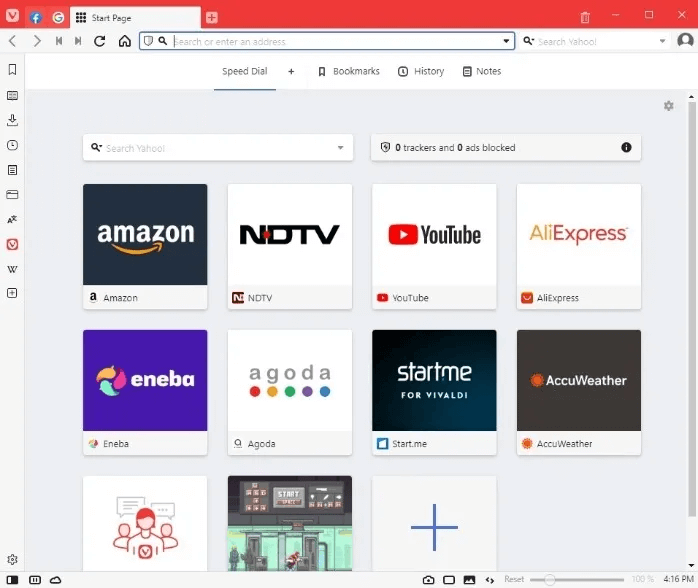Open the Translate side panel
The height and width of the screenshot is (588, 698).
tap(12, 219)
